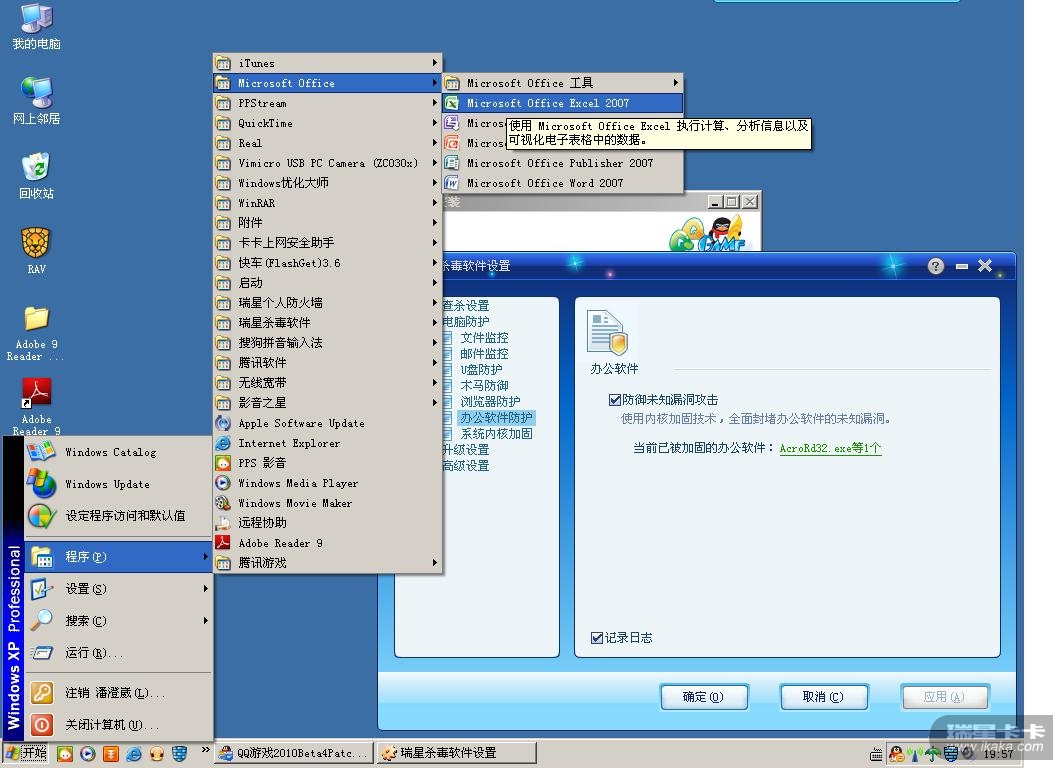Viewport: 1064px width, 768px height.
Task: Click the 确定(O) button
Action: (x=704, y=697)
